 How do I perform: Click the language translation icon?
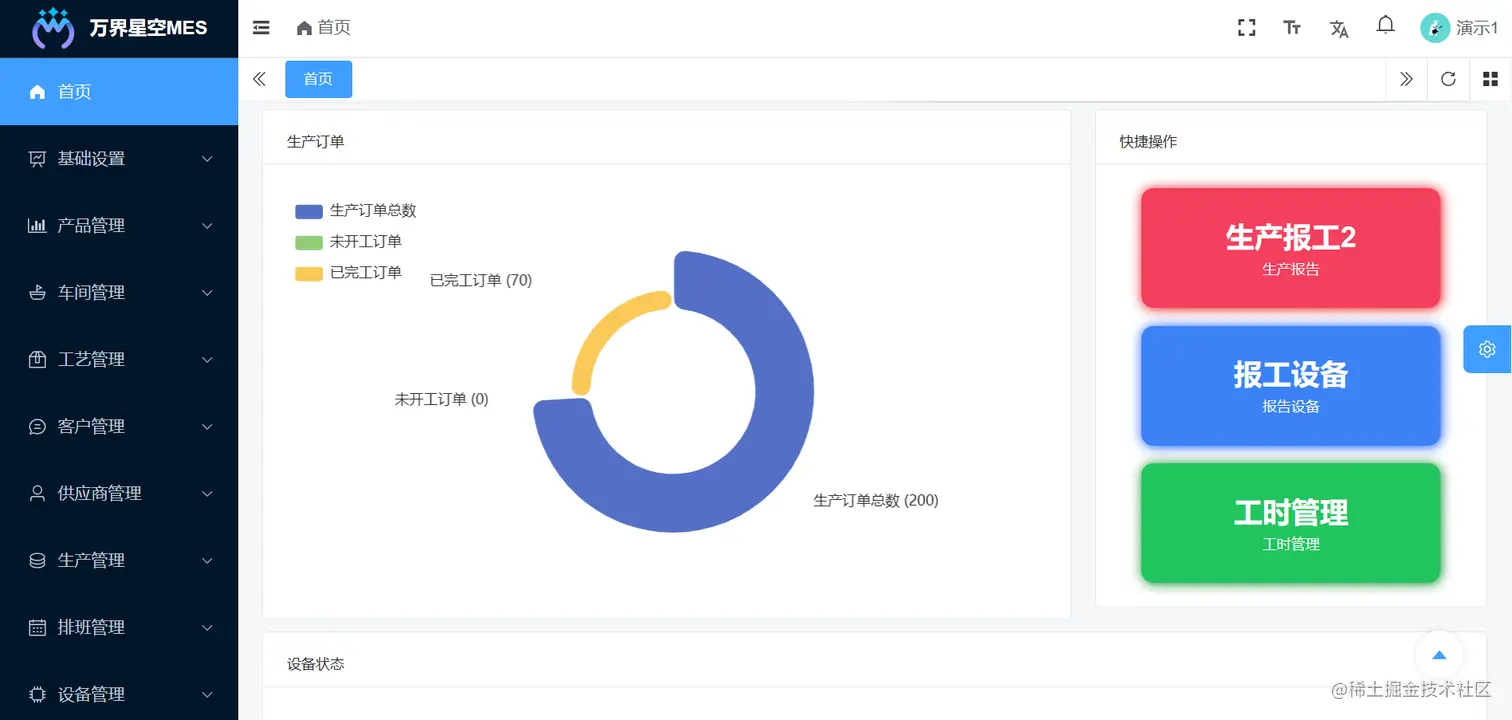[1339, 28]
